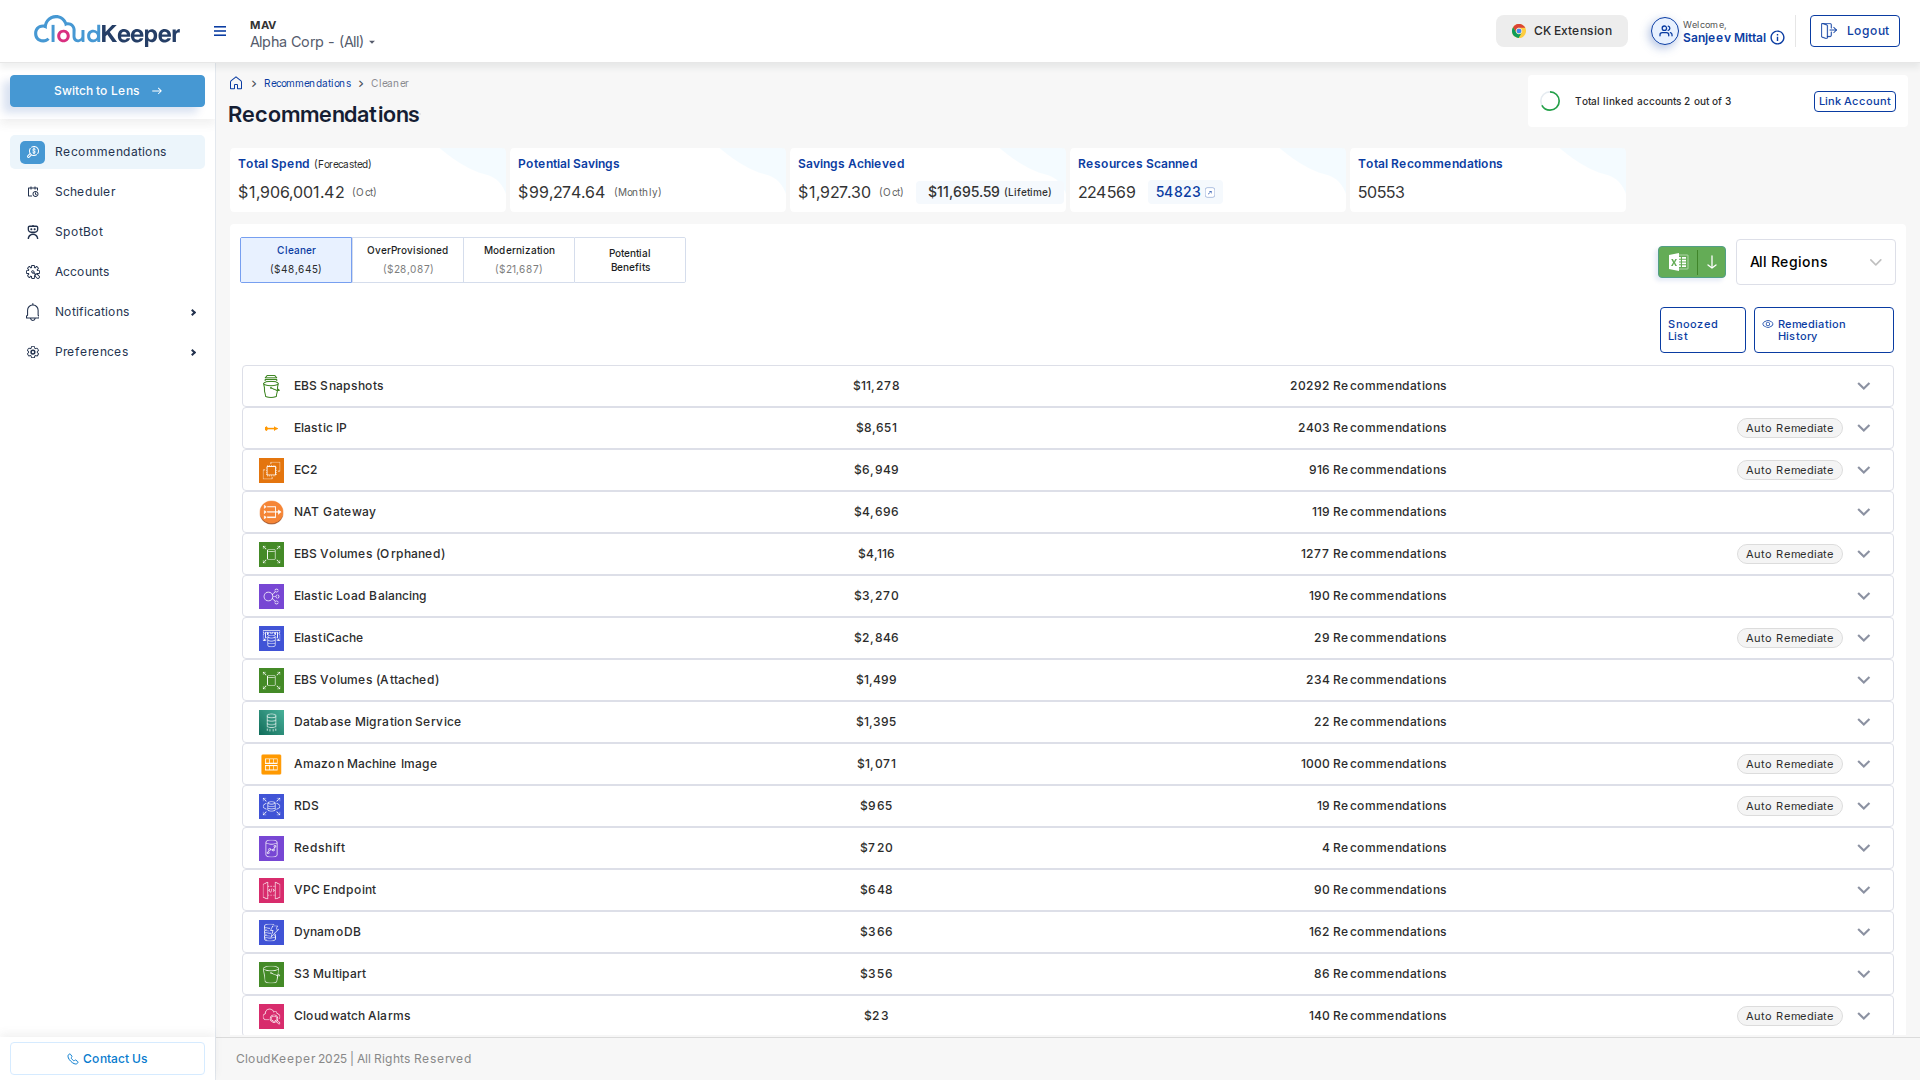Click the Redshift service icon
Image resolution: width=1920 pixels, height=1080 pixels.
271,848
